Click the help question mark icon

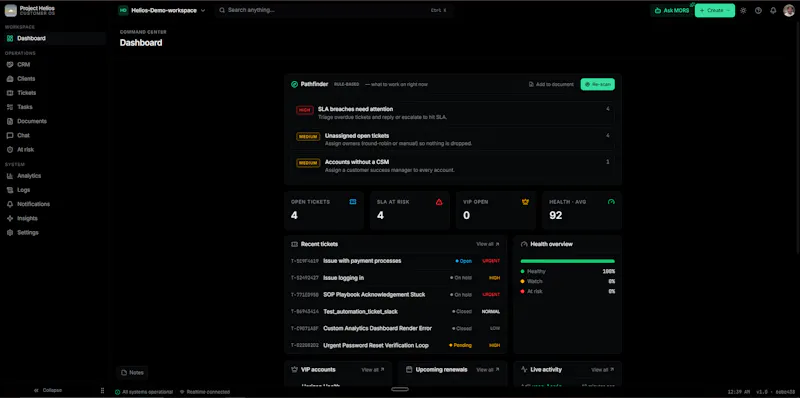pos(758,10)
